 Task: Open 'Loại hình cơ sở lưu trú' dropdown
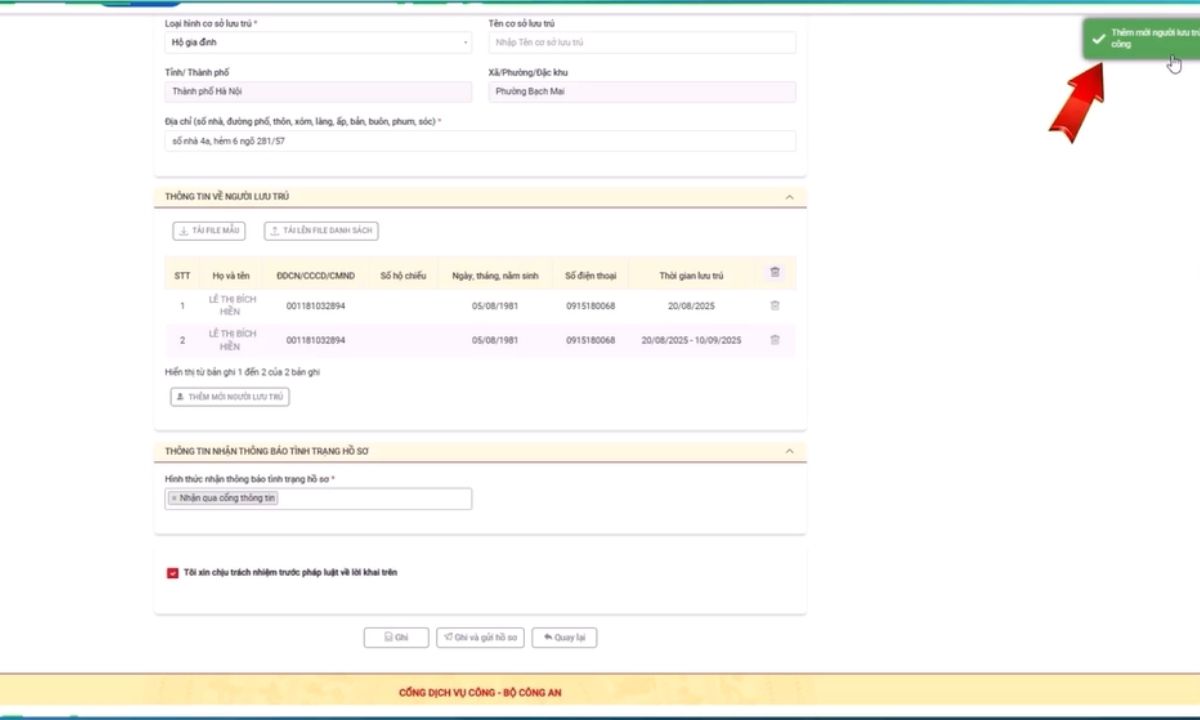(318, 43)
